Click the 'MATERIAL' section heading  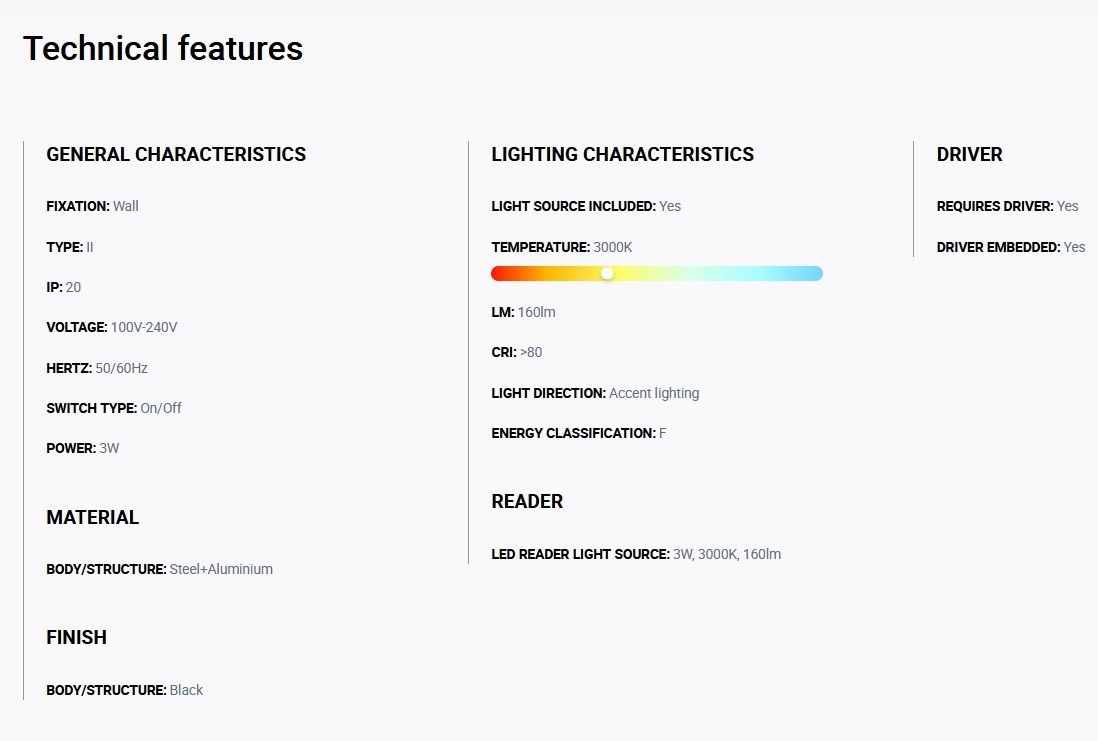coord(92,517)
